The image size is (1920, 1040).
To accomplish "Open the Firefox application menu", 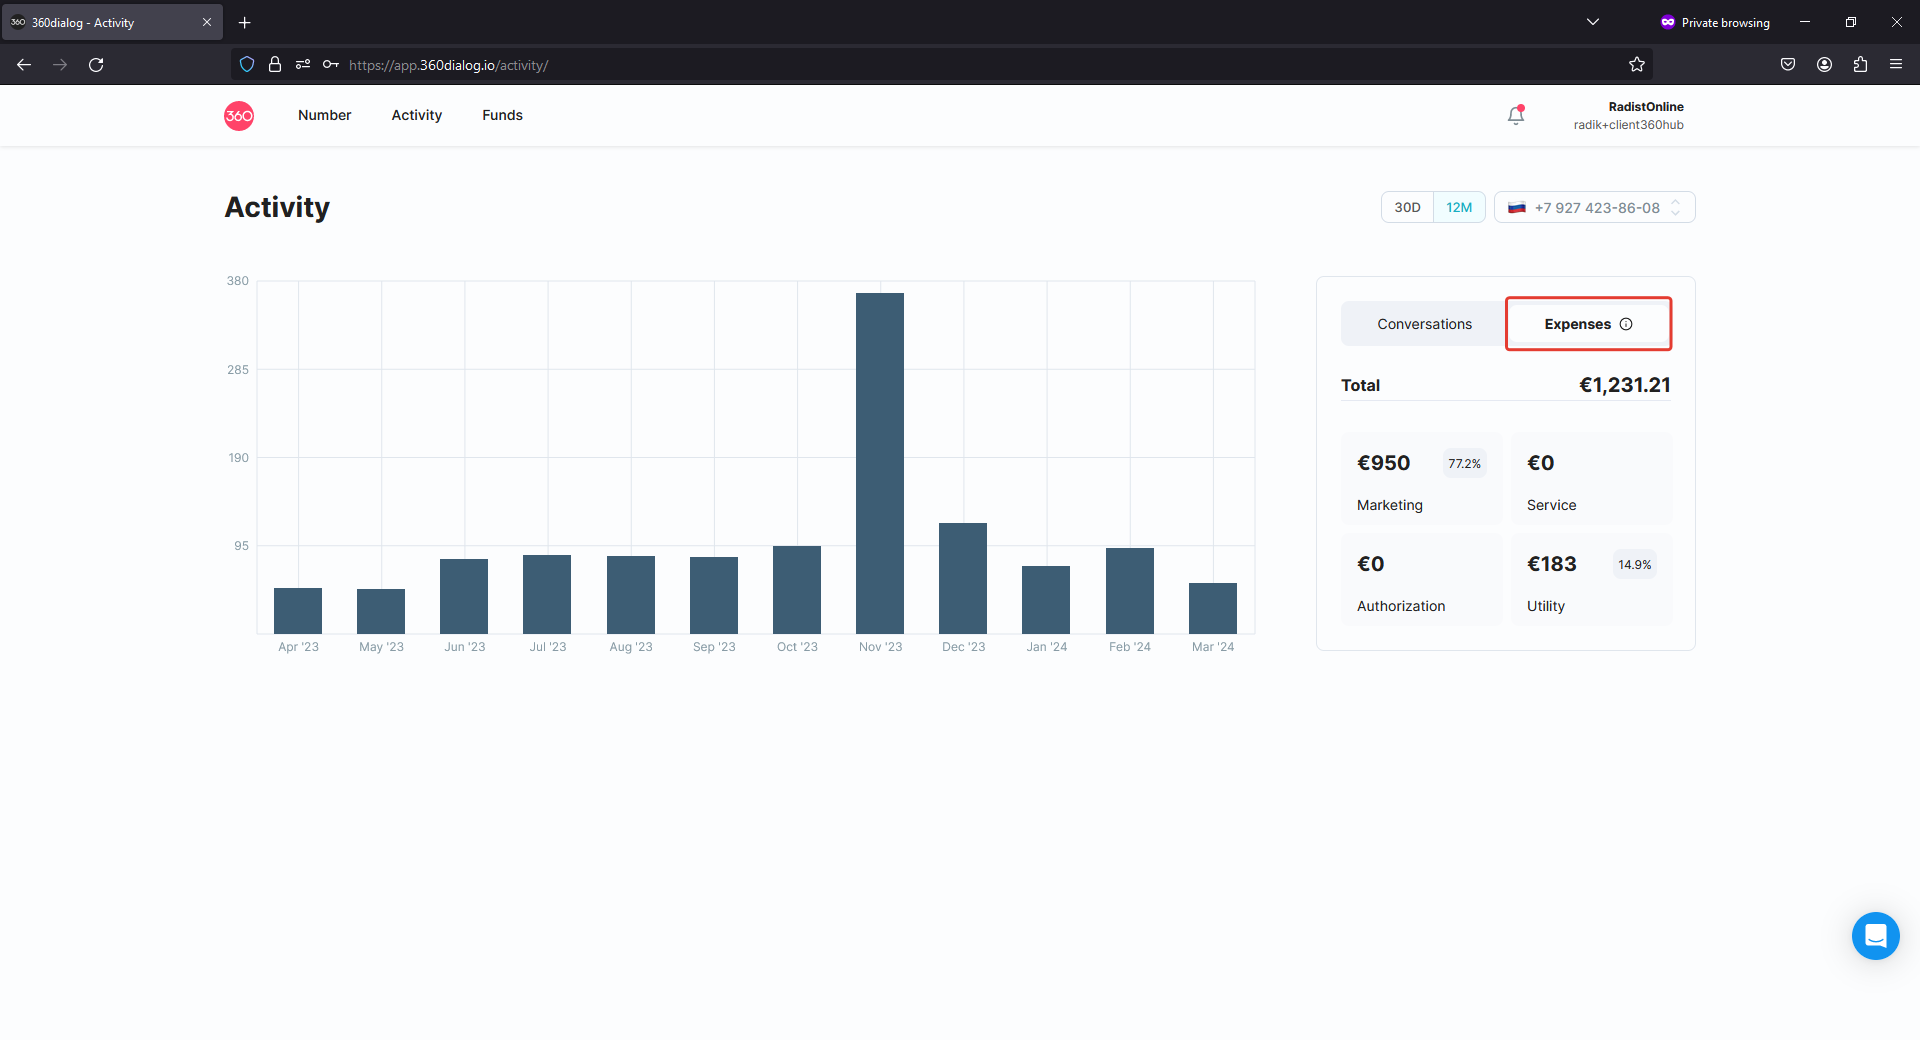I will [x=1896, y=65].
